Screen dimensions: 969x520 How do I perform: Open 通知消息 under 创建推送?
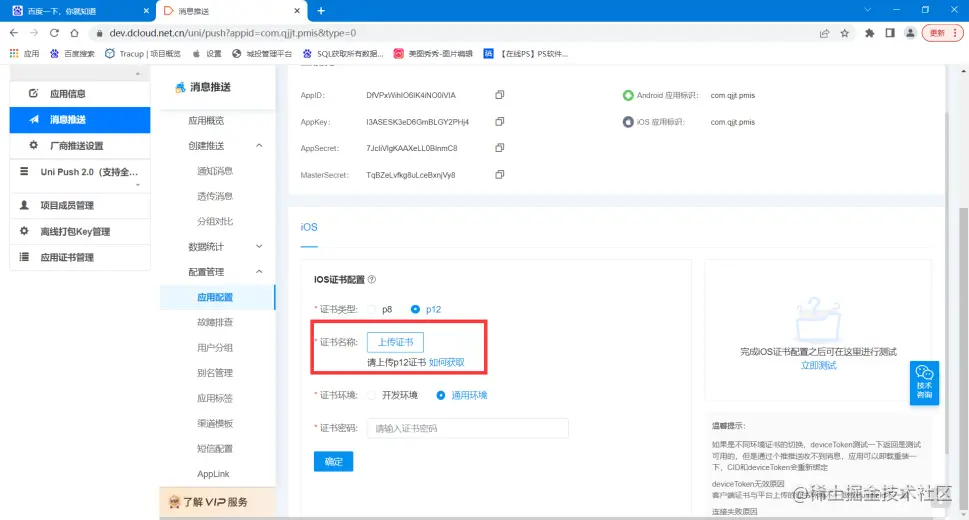(x=215, y=171)
